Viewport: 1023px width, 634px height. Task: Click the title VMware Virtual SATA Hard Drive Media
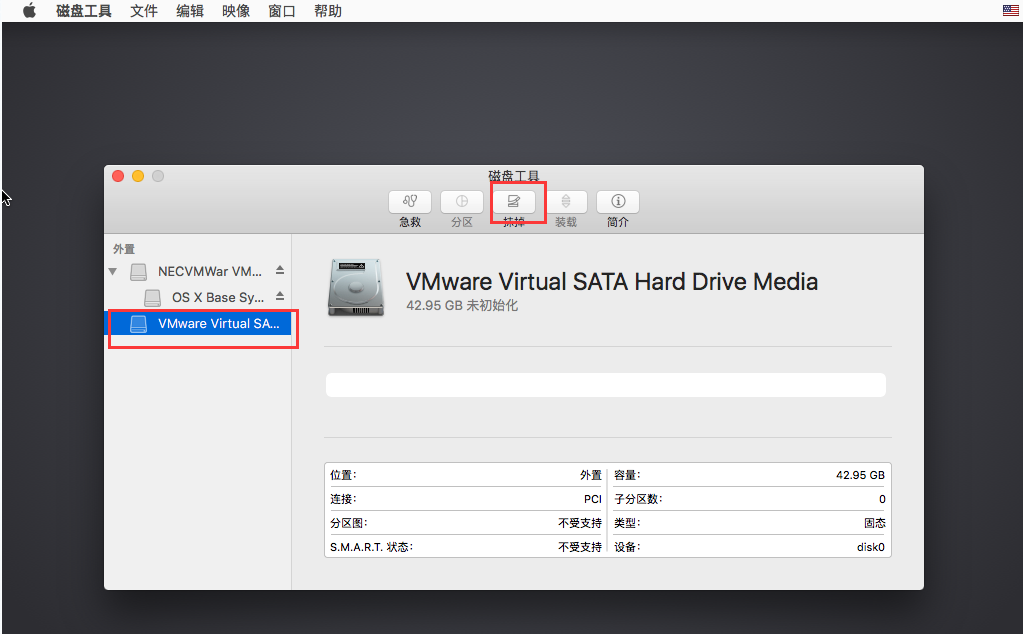tap(611, 282)
